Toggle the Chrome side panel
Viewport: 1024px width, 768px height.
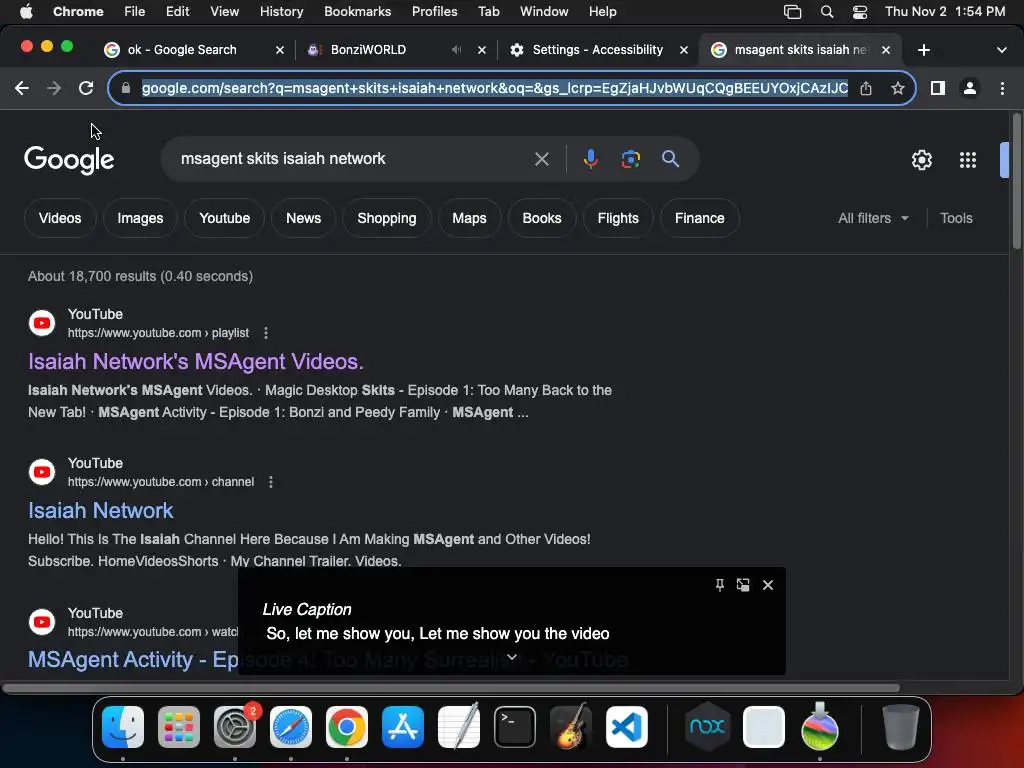(938, 88)
